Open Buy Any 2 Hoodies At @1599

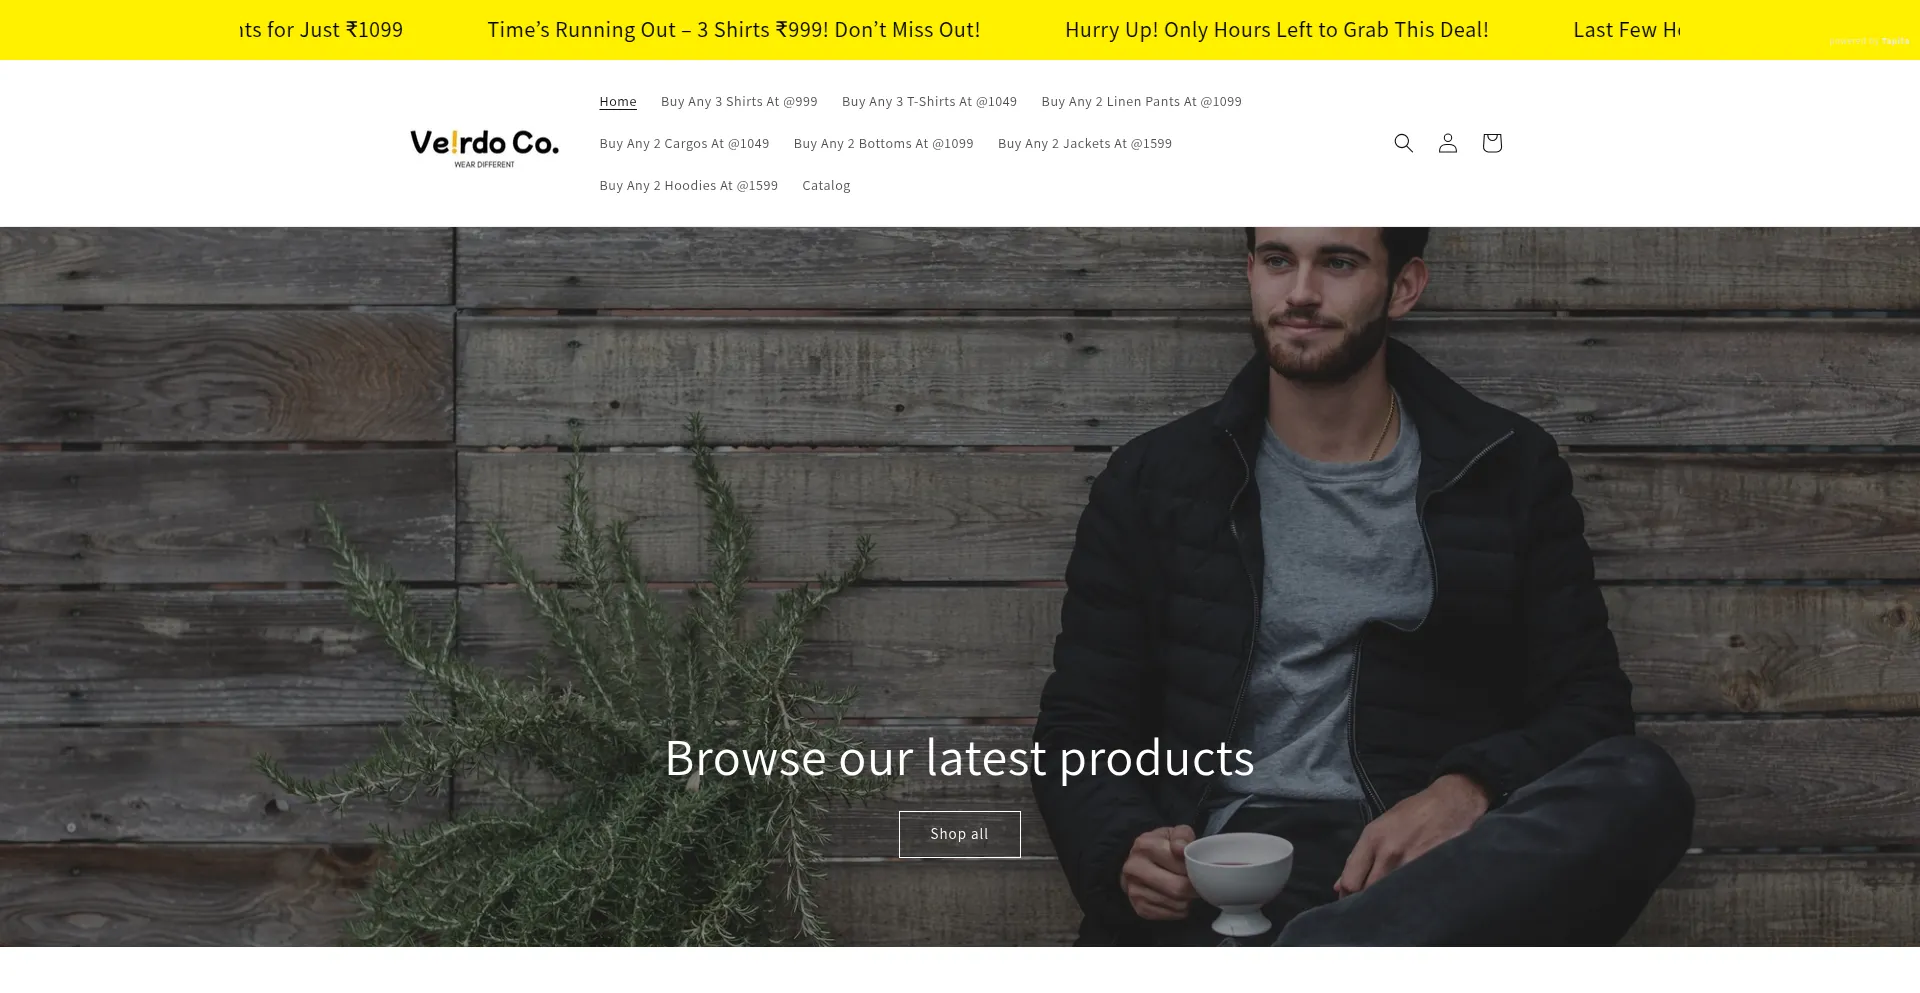click(688, 186)
